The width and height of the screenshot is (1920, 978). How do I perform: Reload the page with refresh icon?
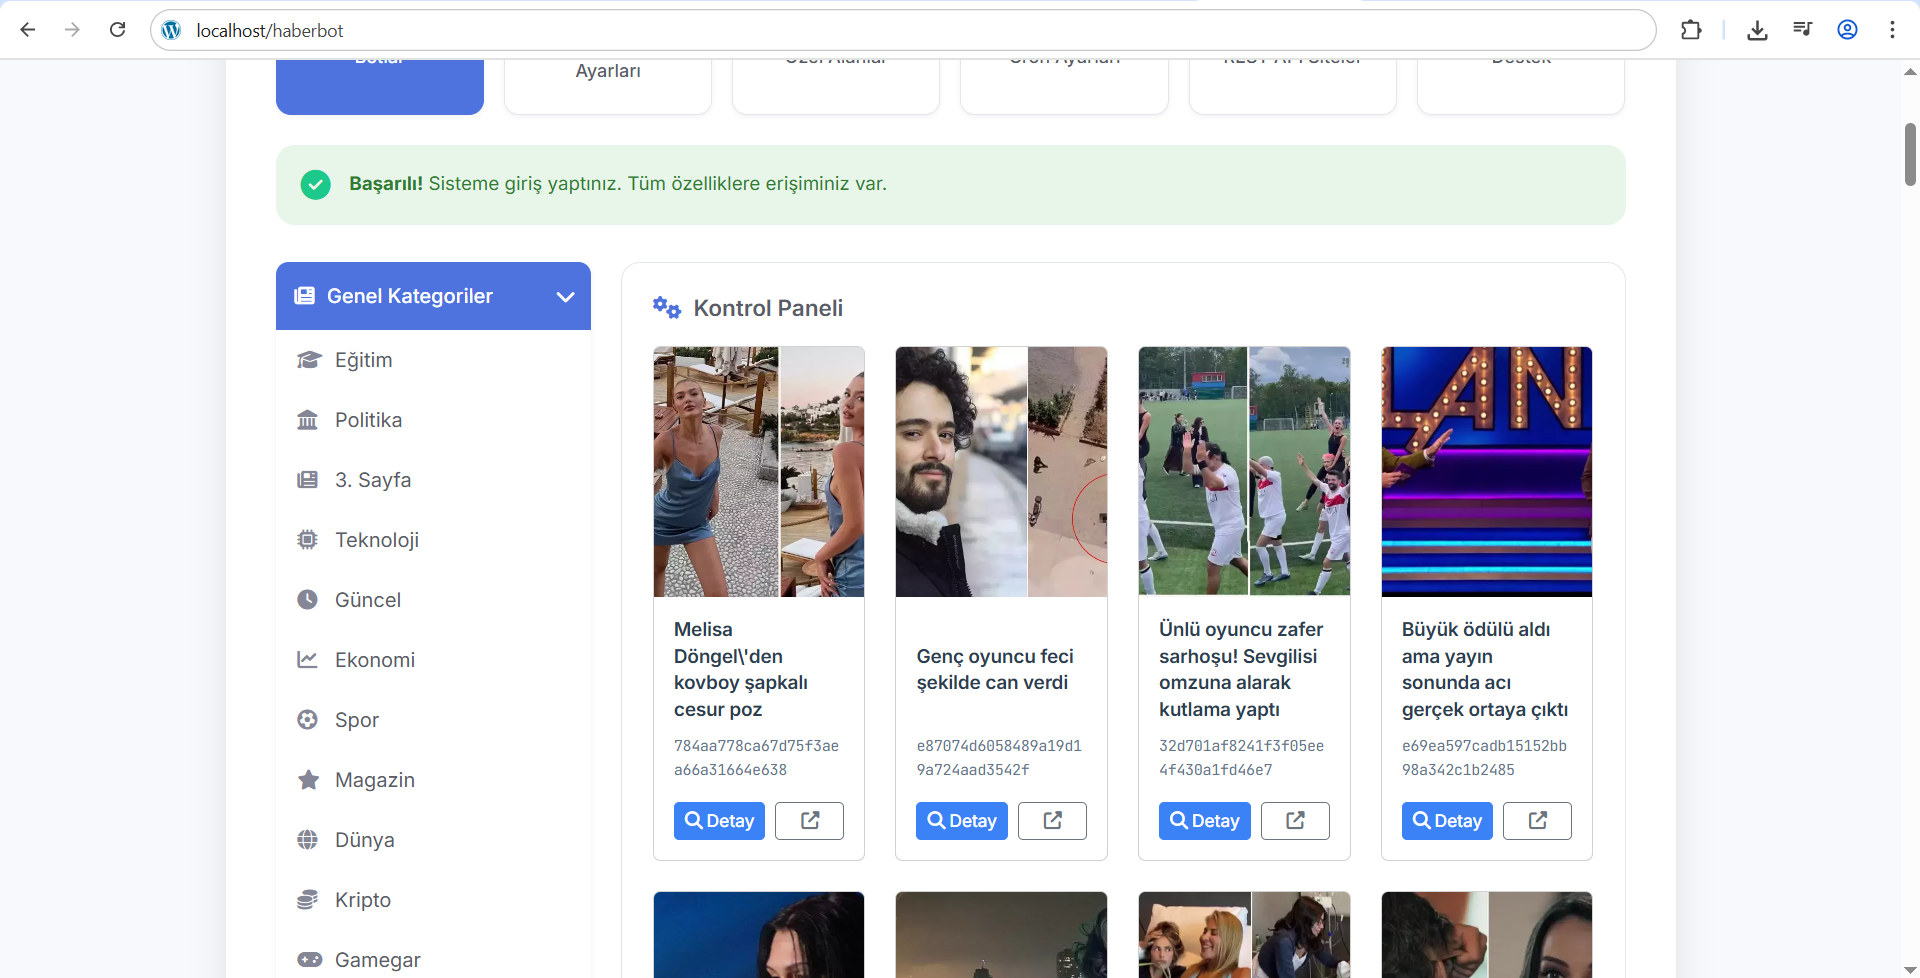coord(118,30)
